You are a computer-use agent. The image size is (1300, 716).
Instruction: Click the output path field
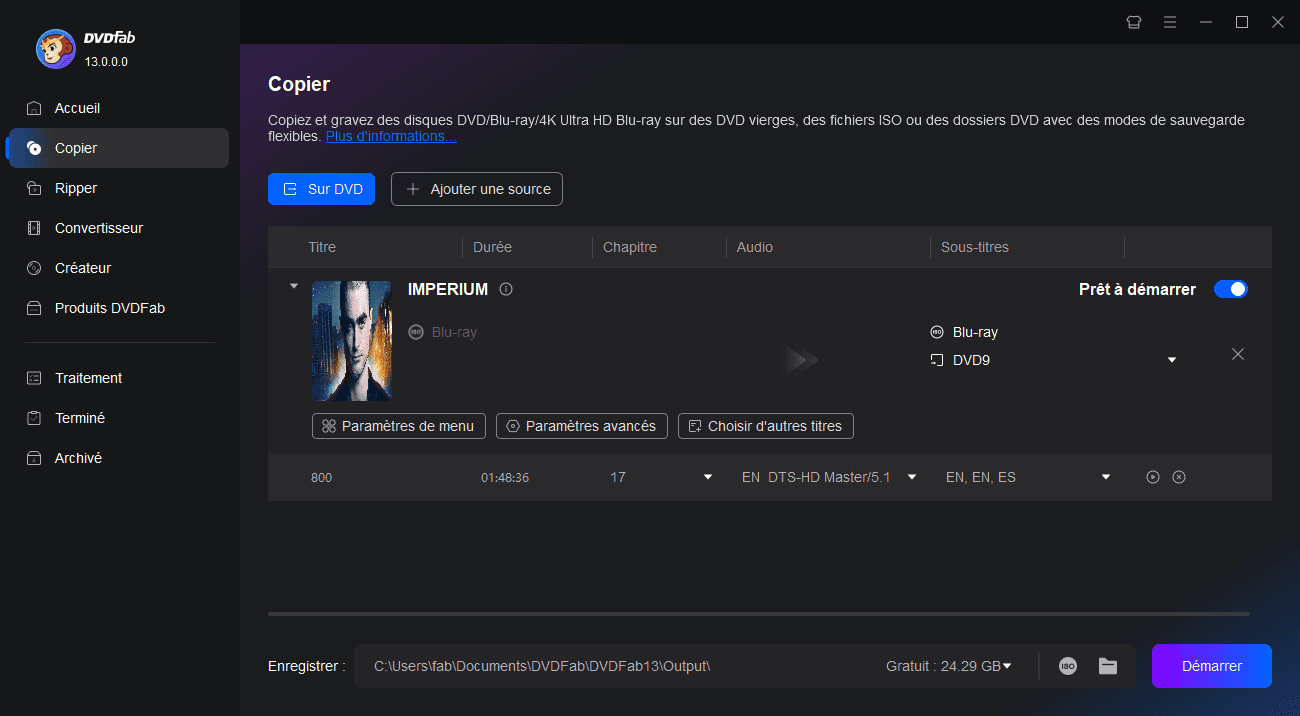[x=542, y=666]
